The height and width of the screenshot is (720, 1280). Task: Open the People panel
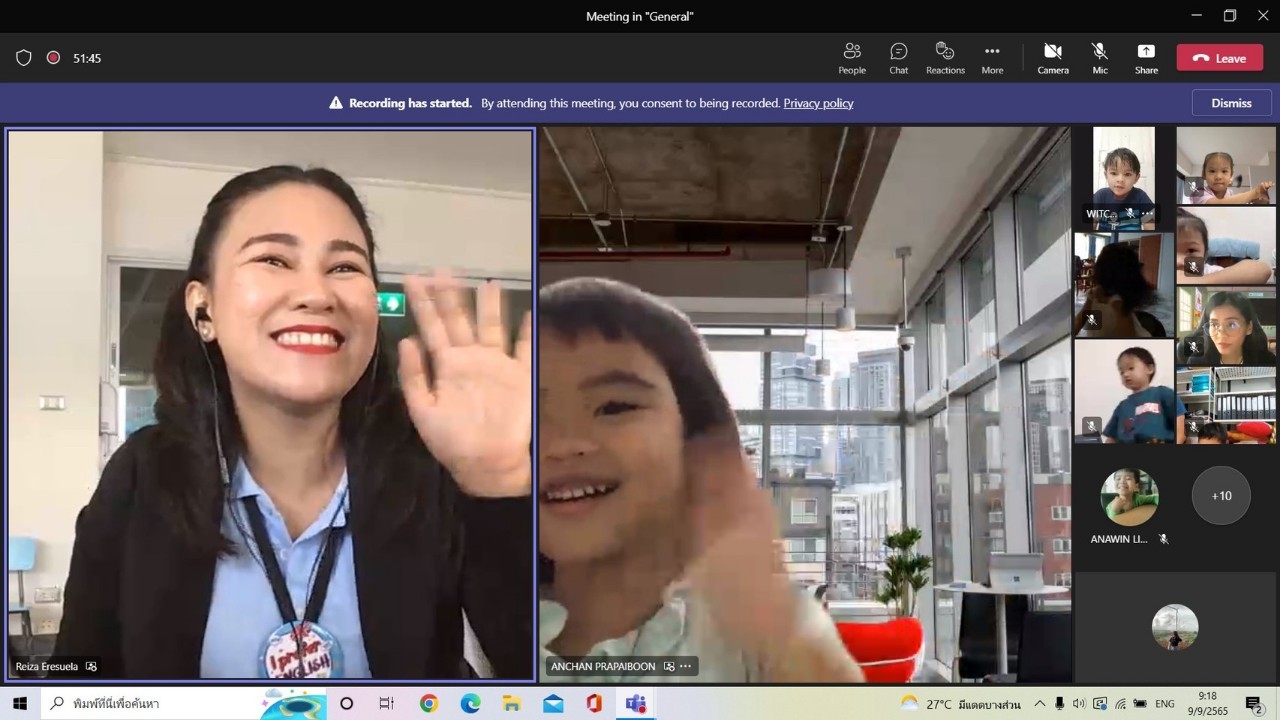[852, 58]
